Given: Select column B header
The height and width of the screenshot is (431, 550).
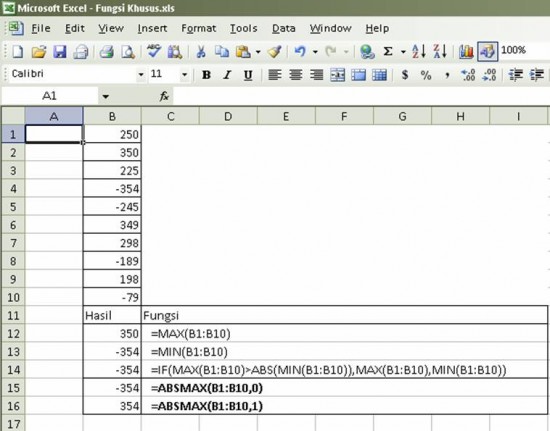Looking at the screenshot, I should coord(112,116).
